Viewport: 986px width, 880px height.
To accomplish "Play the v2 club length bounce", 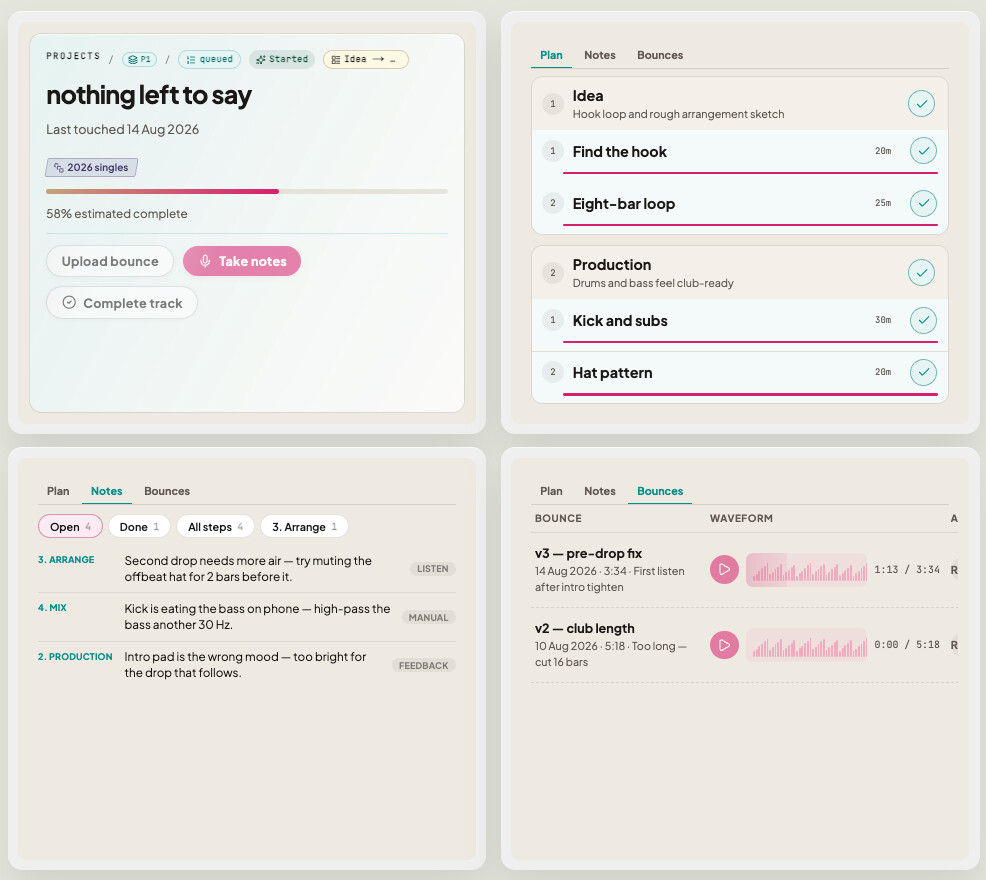I will click(x=724, y=645).
